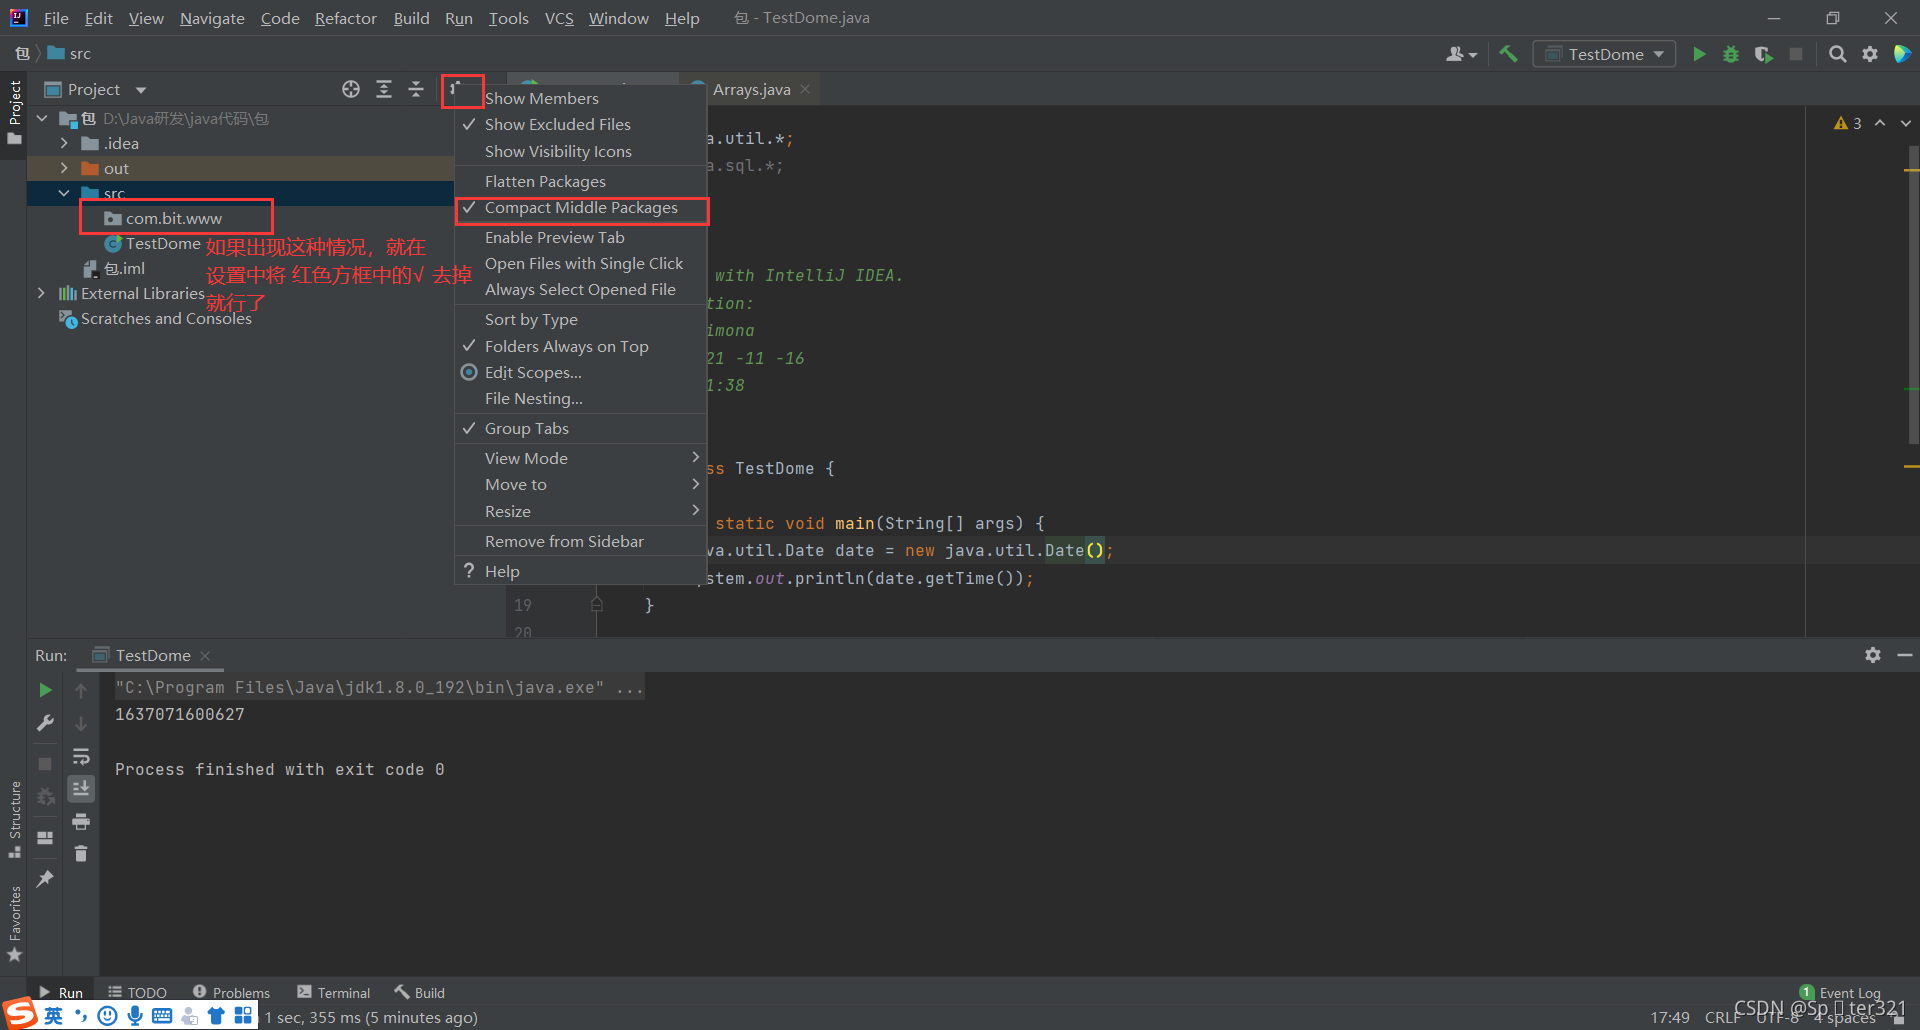The height and width of the screenshot is (1030, 1920).
Task: Open Run panel settings gear
Action: click(x=1873, y=655)
